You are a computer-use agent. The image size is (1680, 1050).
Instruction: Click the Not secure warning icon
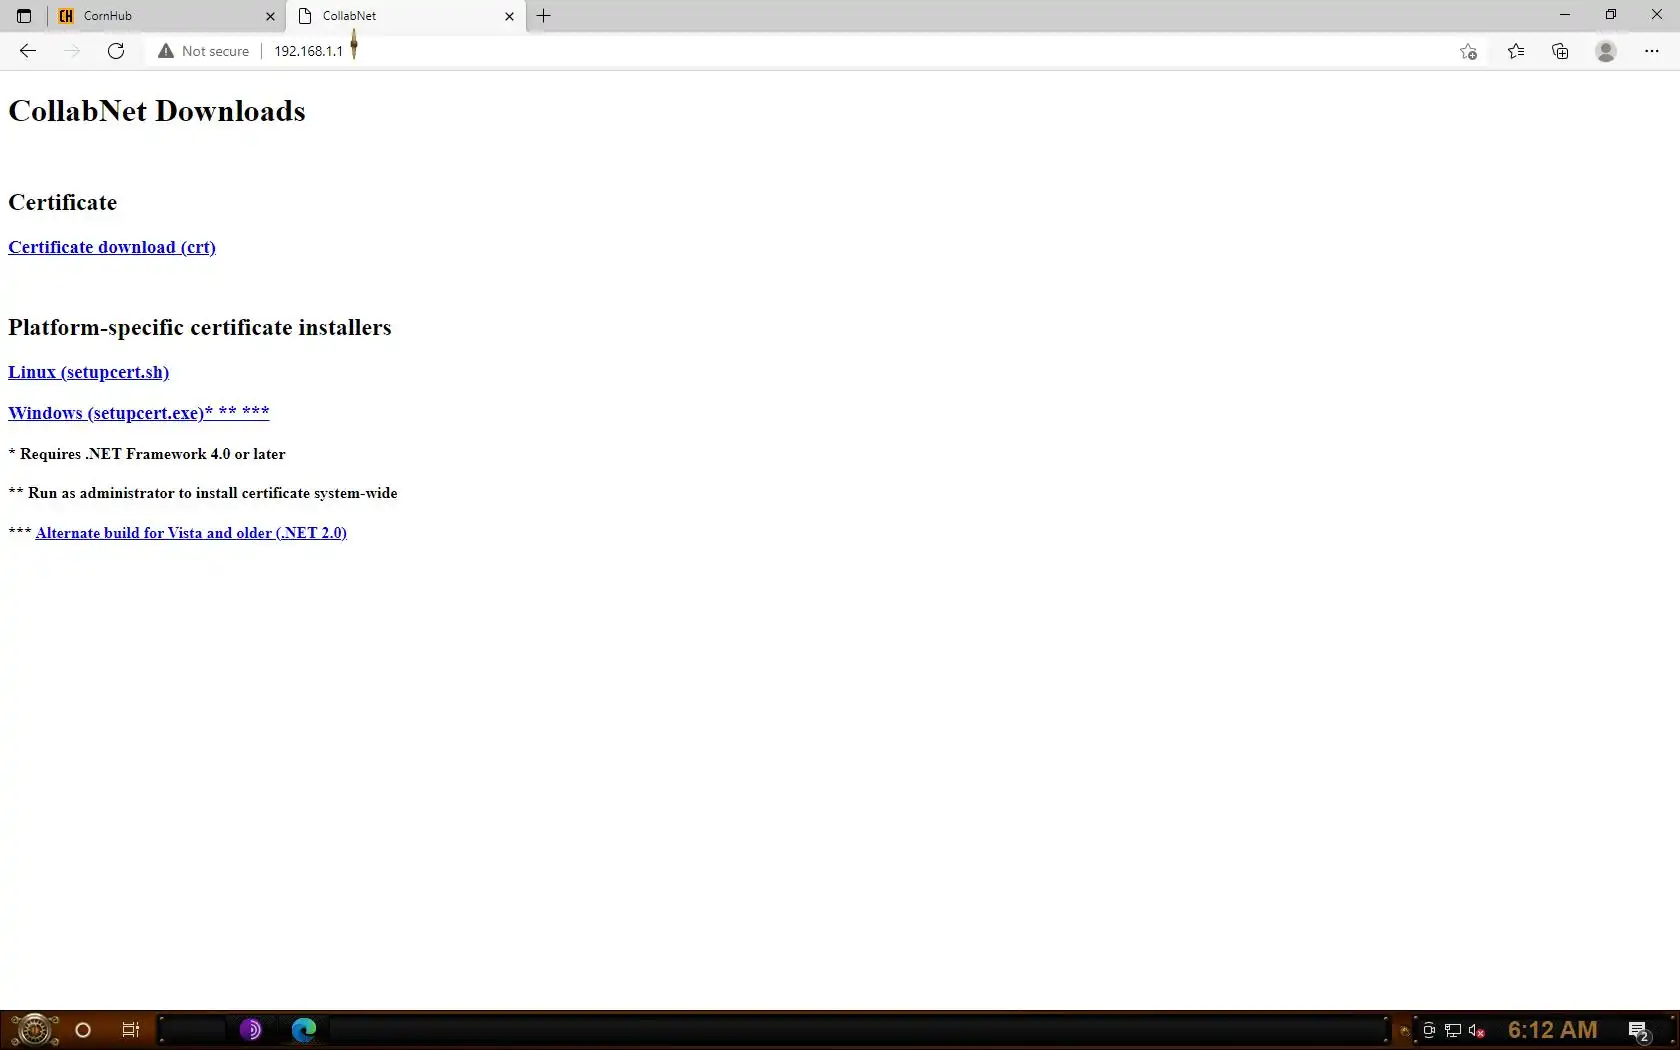166,51
